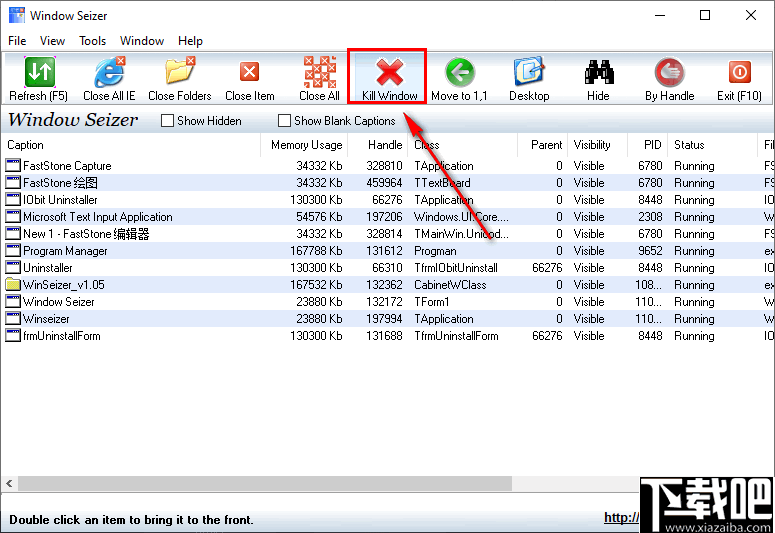
Task: Click the class name CabinetWClass
Action: (450, 285)
